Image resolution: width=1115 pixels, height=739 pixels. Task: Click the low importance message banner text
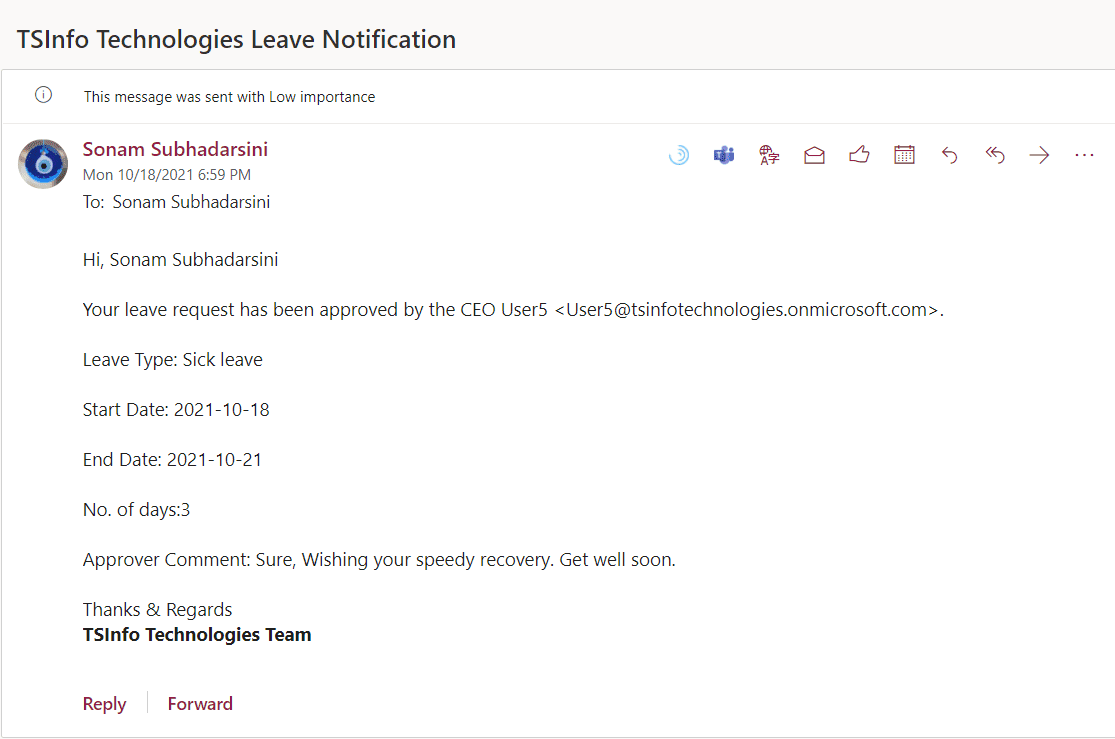(x=229, y=97)
